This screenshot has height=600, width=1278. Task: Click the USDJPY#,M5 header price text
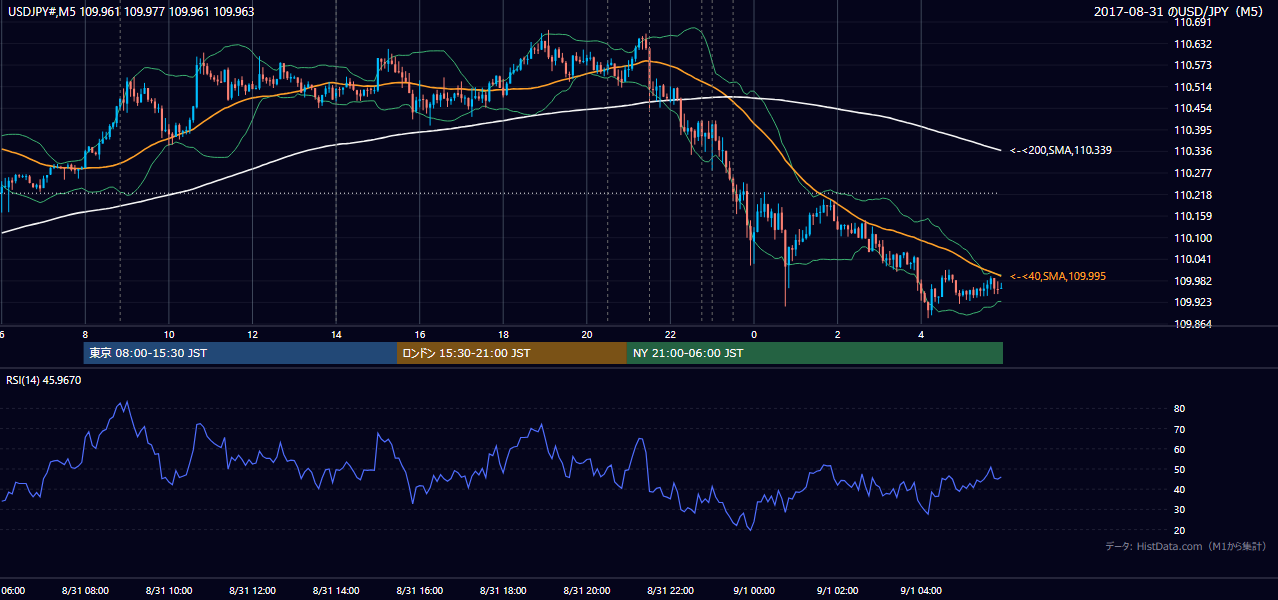click(x=130, y=12)
